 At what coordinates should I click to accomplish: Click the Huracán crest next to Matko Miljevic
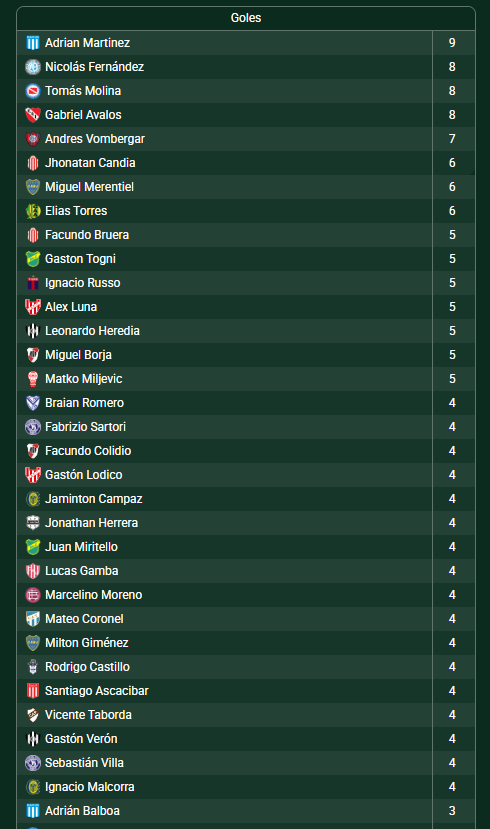[33, 379]
